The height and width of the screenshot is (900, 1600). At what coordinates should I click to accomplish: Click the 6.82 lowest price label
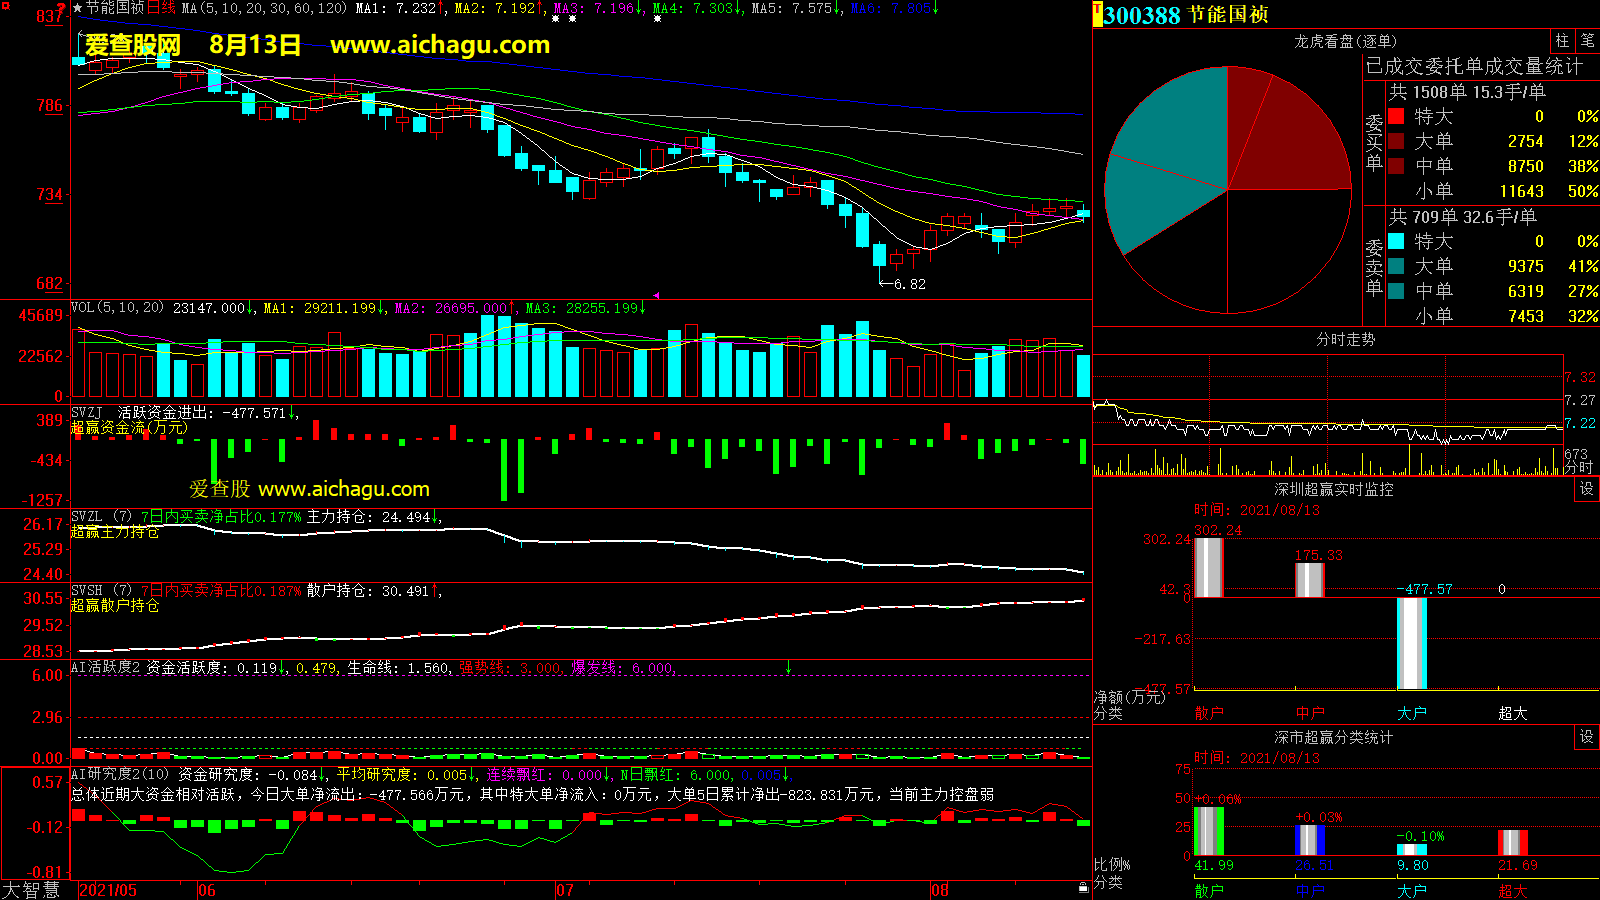tap(909, 284)
